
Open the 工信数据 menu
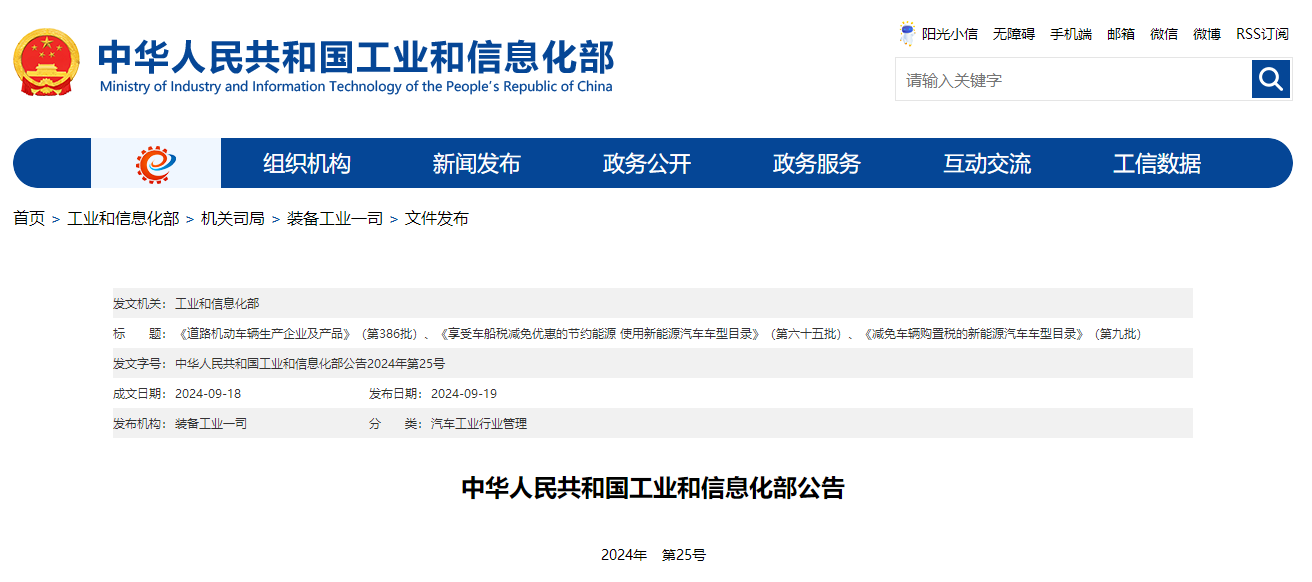pyautogui.click(x=1156, y=163)
